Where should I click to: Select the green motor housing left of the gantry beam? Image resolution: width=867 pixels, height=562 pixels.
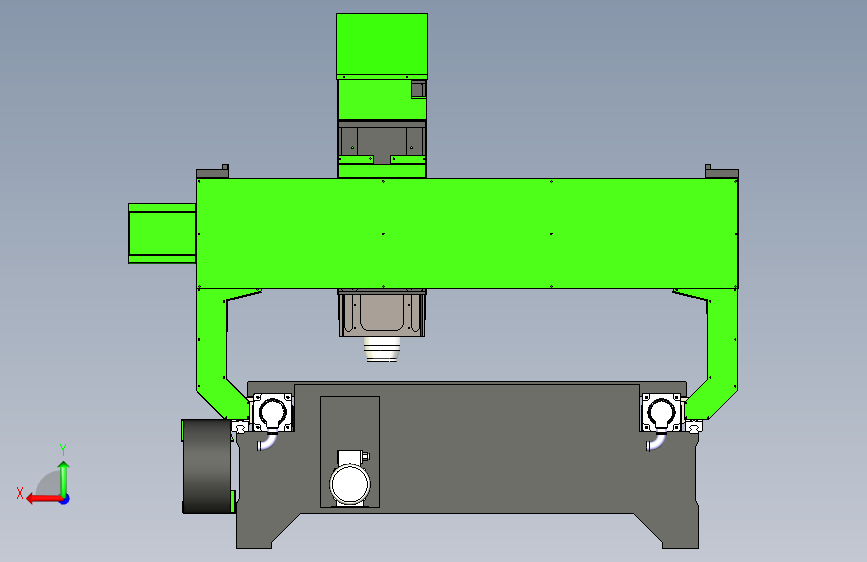point(162,233)
